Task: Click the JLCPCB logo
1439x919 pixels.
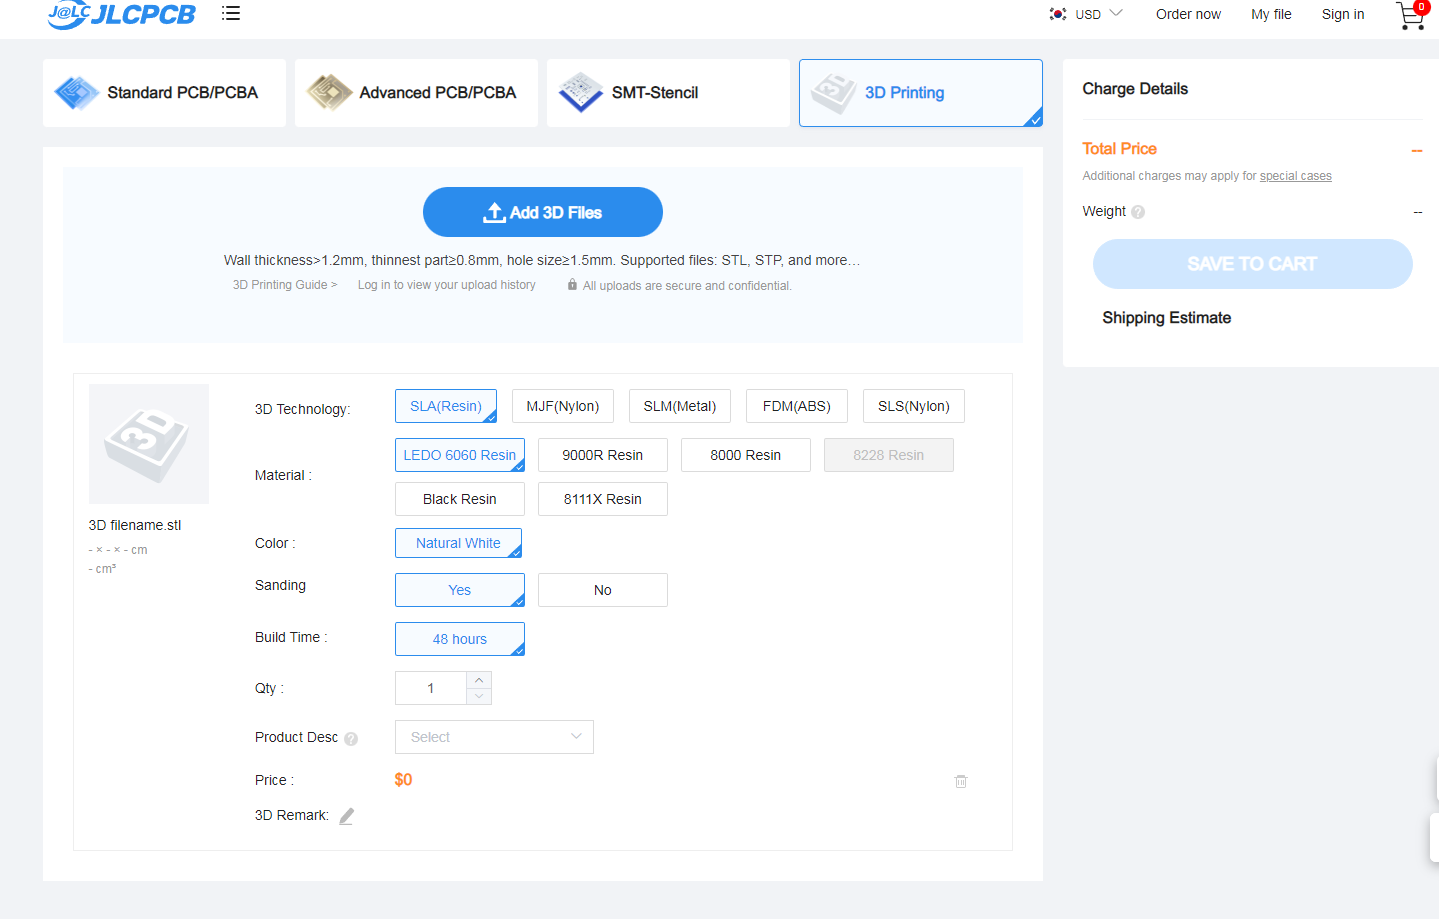Action: point(121,14)
